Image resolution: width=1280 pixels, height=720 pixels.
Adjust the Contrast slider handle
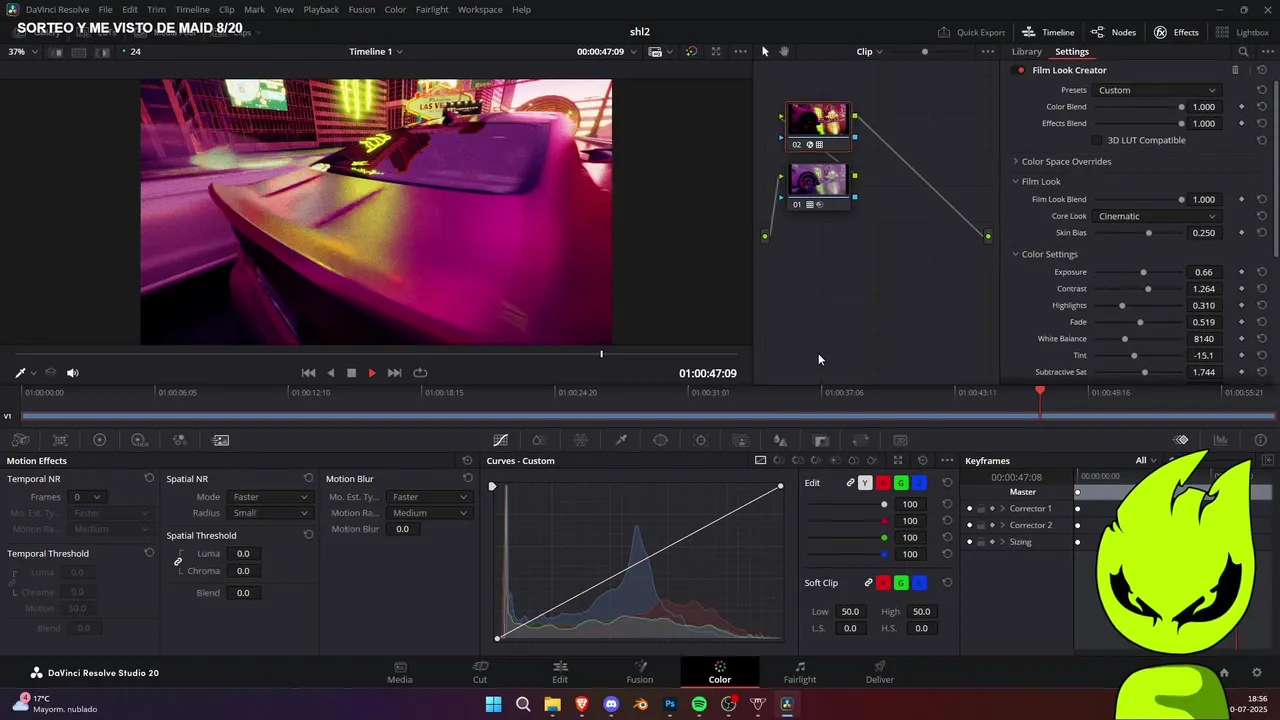click(1148, 289)
